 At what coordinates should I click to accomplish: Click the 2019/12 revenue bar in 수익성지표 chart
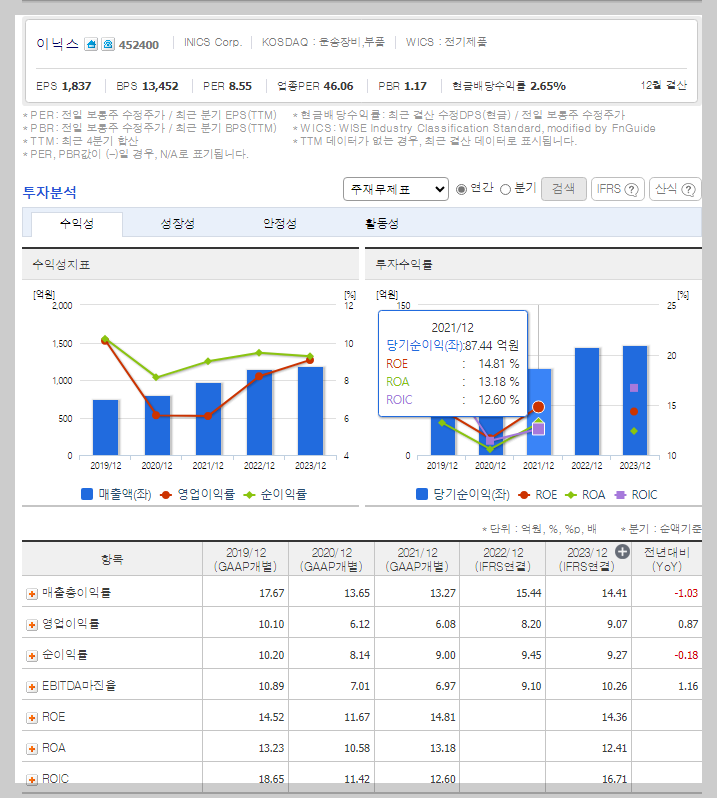click(x=106, y=428)
